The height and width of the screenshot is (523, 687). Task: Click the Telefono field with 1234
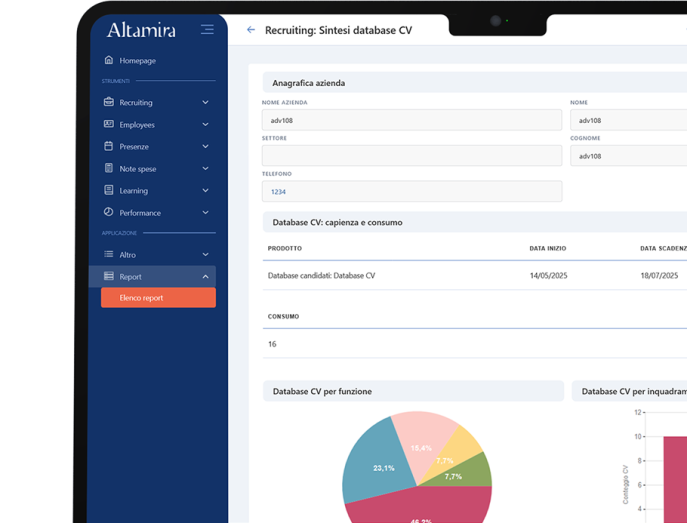point(412,191)
